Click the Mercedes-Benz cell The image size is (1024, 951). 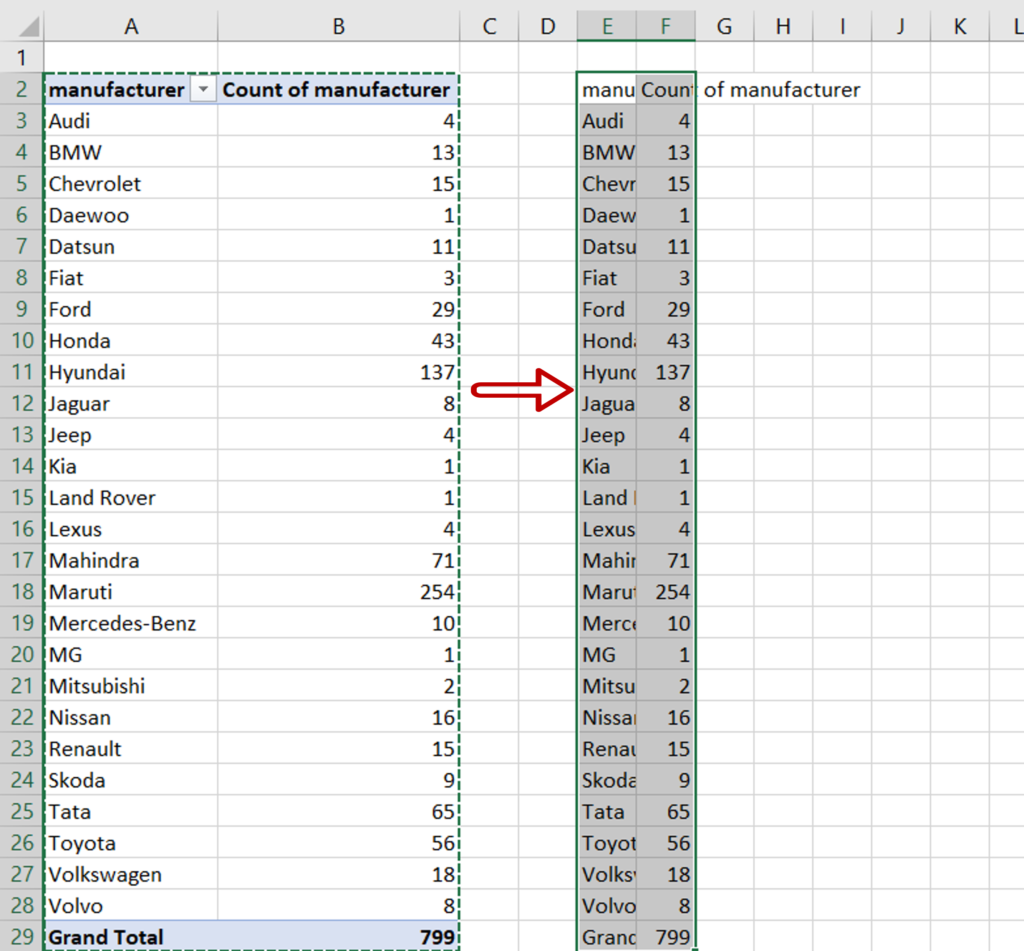(x=131, y=622)
